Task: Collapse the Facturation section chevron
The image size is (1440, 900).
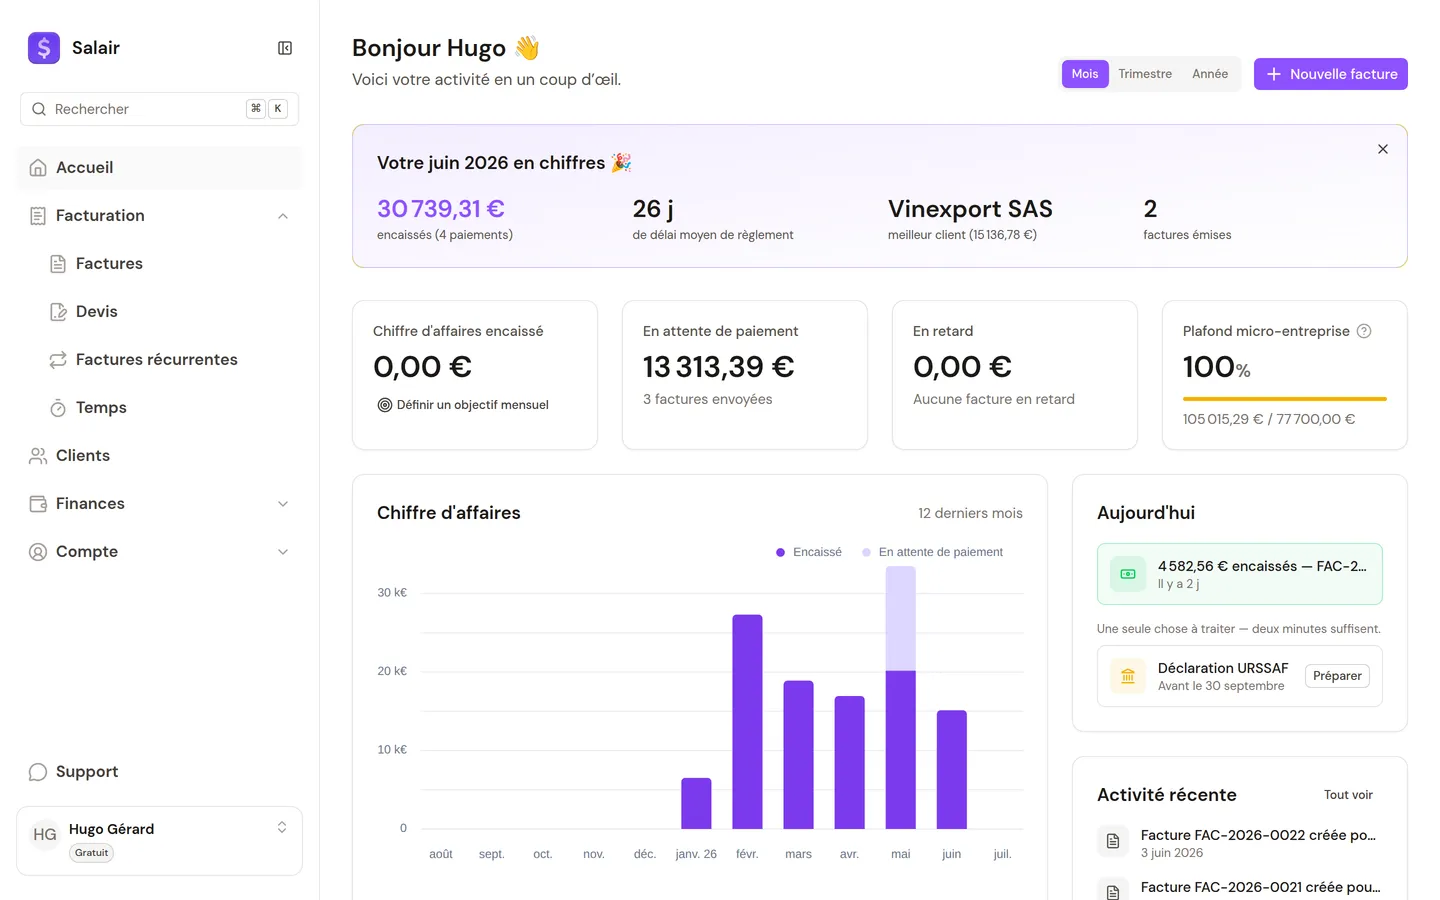Action: click(283, 216)
